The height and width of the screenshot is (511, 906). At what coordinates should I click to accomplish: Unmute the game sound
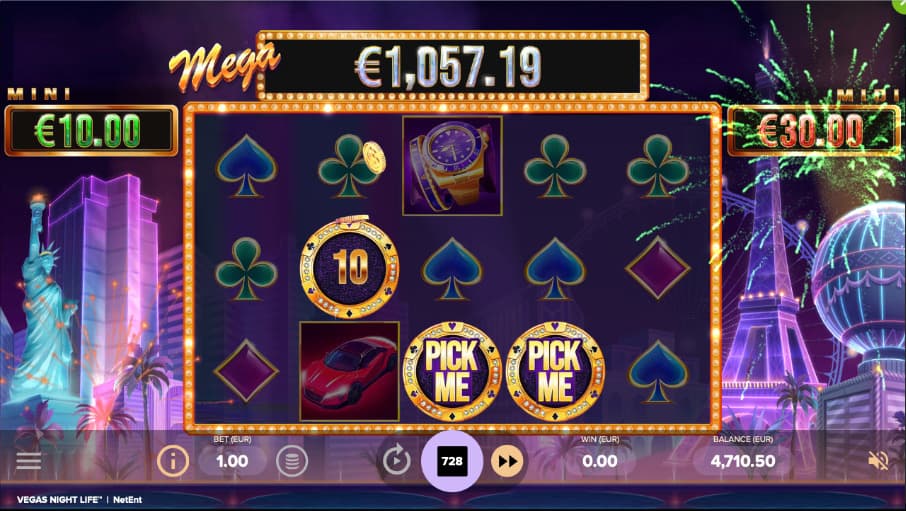point(878,461)
